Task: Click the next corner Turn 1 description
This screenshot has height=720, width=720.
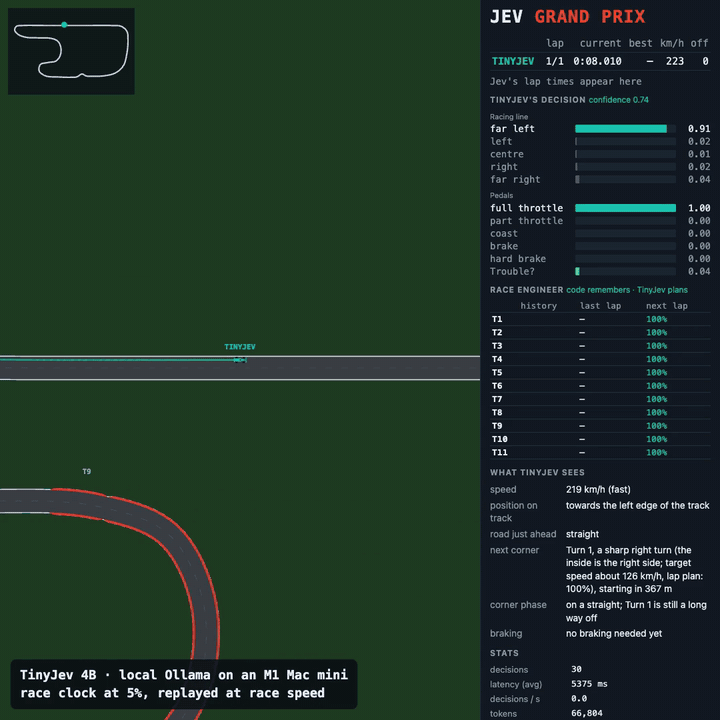Action: click(x=635, y=569)
